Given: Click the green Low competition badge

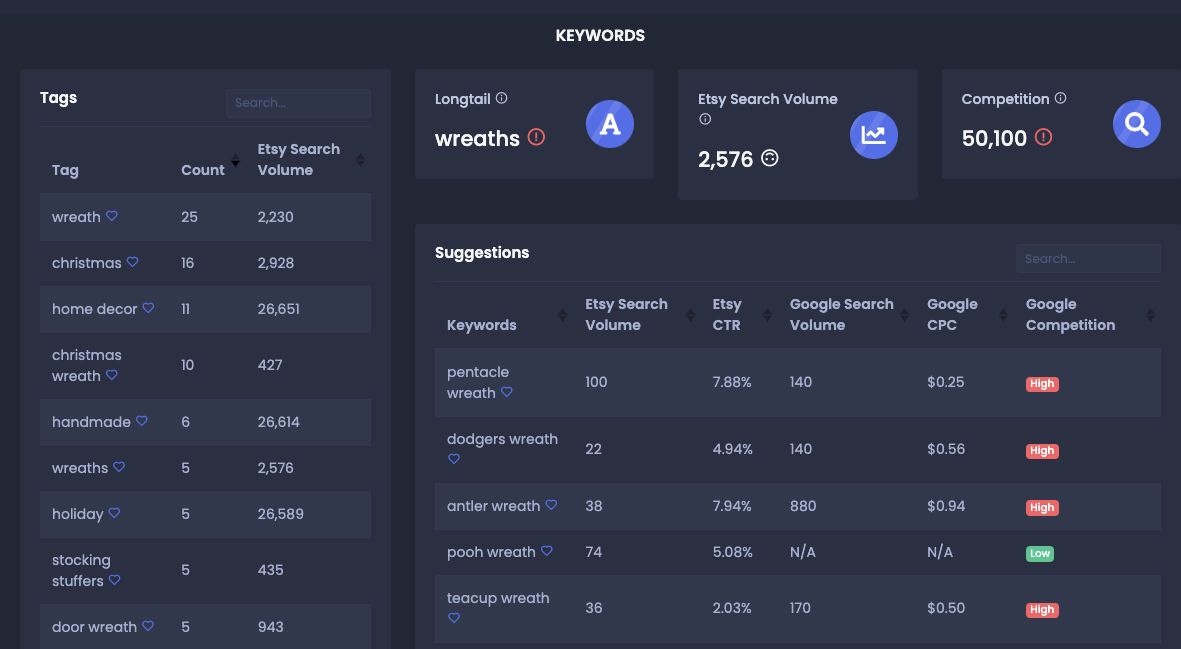Looking at the screenshot, I should 1039,553.
